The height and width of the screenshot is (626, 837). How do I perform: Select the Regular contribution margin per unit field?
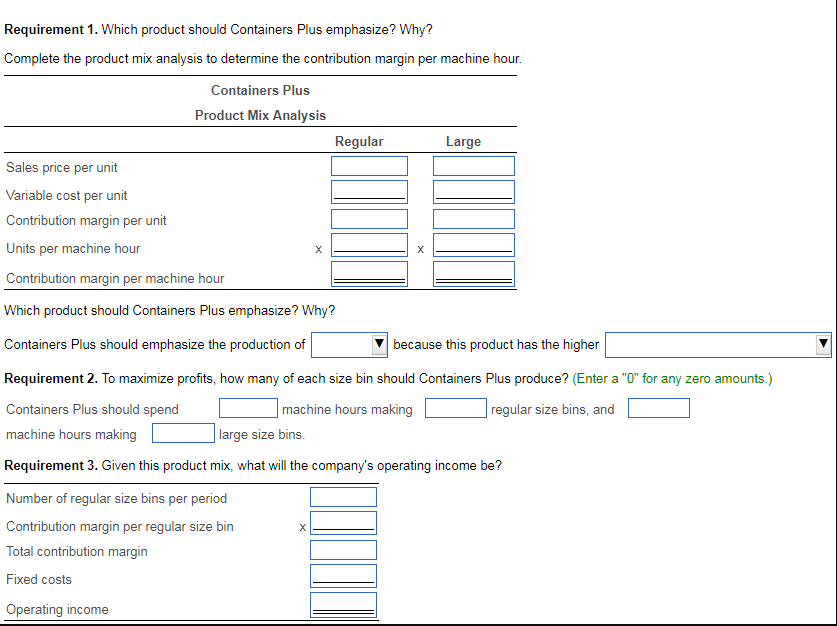point(369,218)
